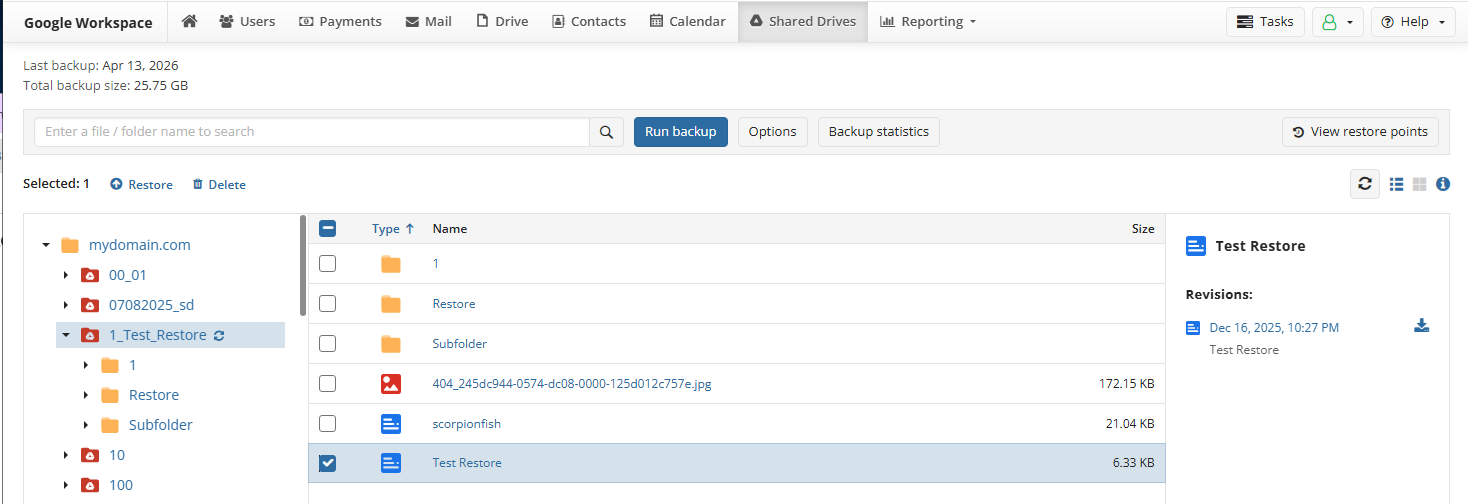Toggle the select-all header checkbox

click(x=327, y=229)
